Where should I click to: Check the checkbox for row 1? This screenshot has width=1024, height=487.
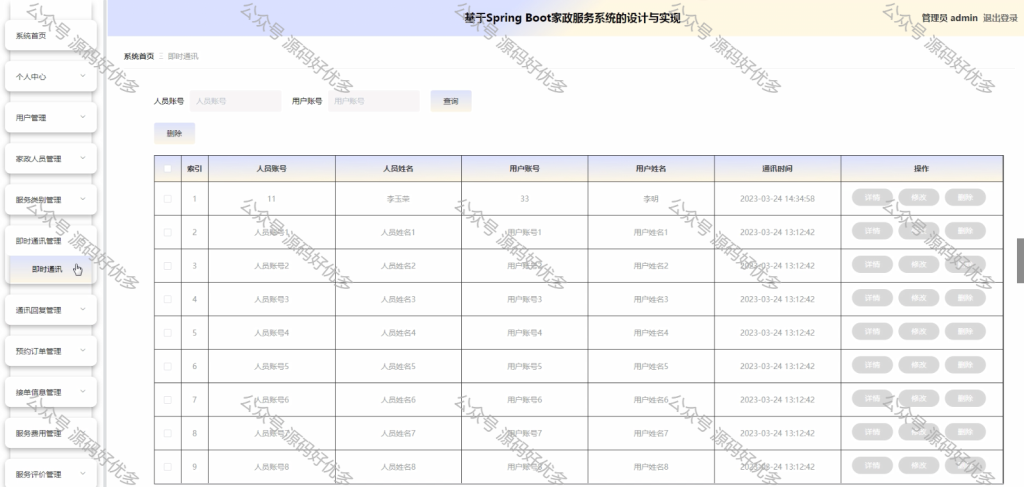click(168, 198)
